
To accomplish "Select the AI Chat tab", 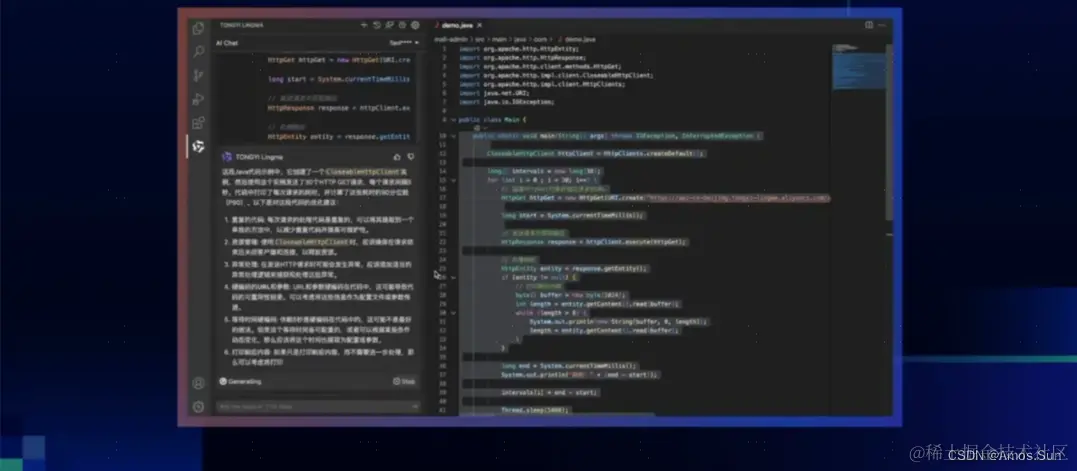I will point(227,43).
